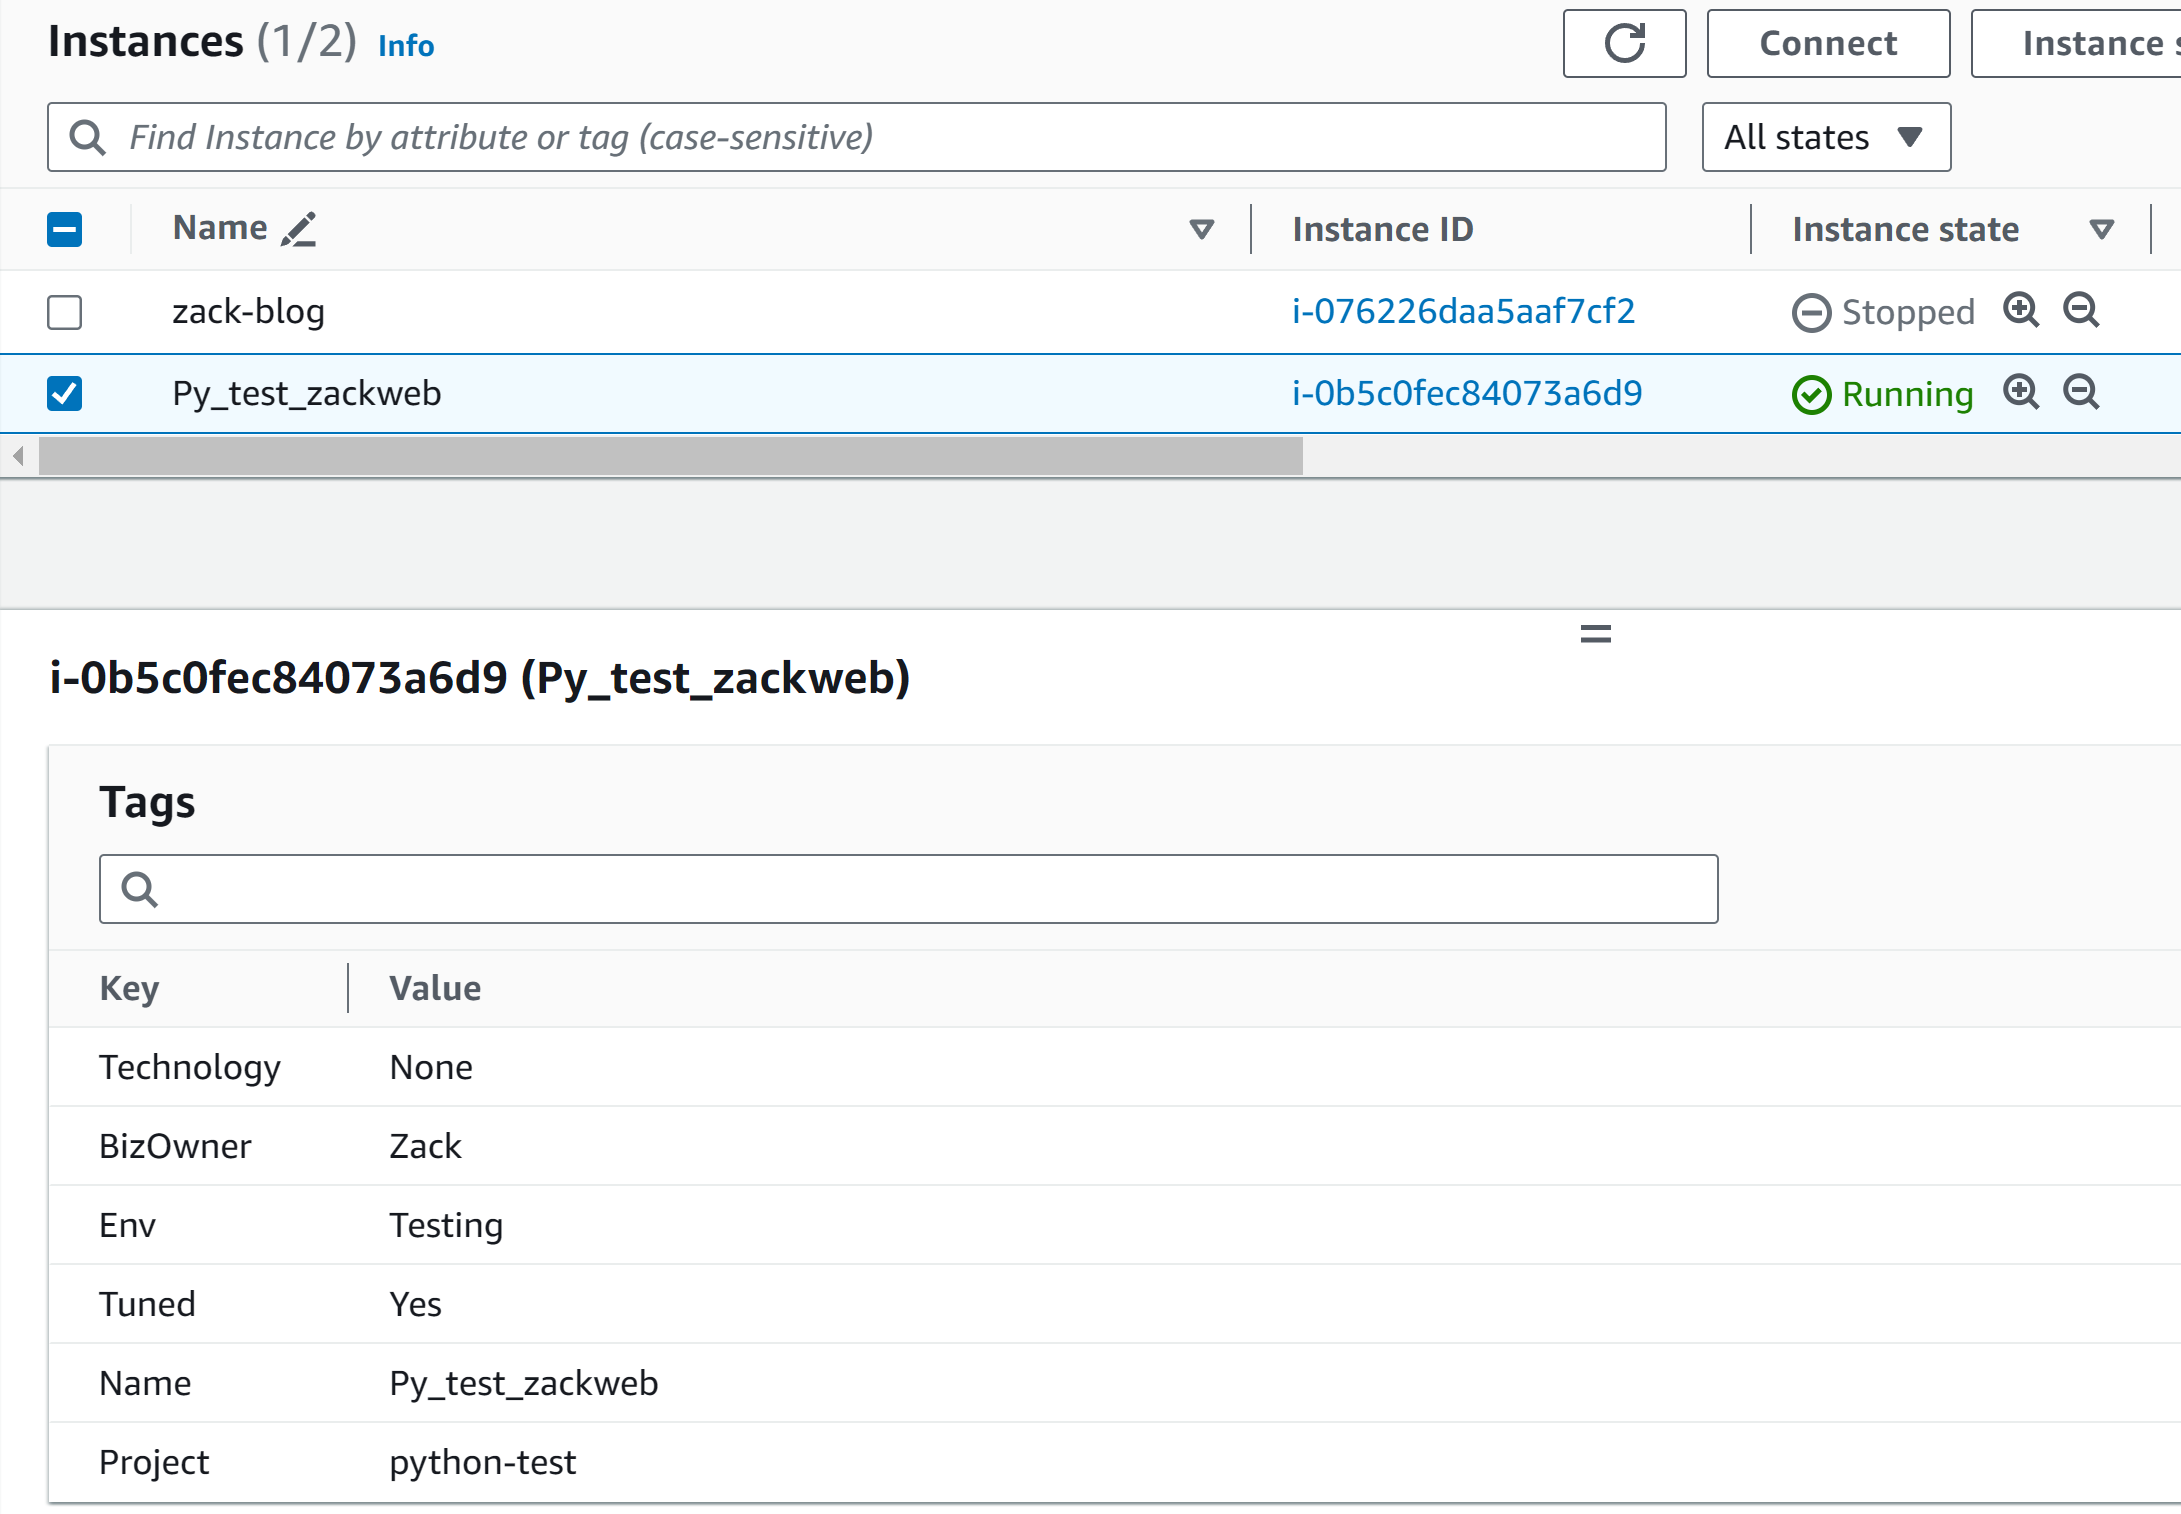Click the panel resize handle icon
Screen dimensions: 2181x1514
(1596, 633)
